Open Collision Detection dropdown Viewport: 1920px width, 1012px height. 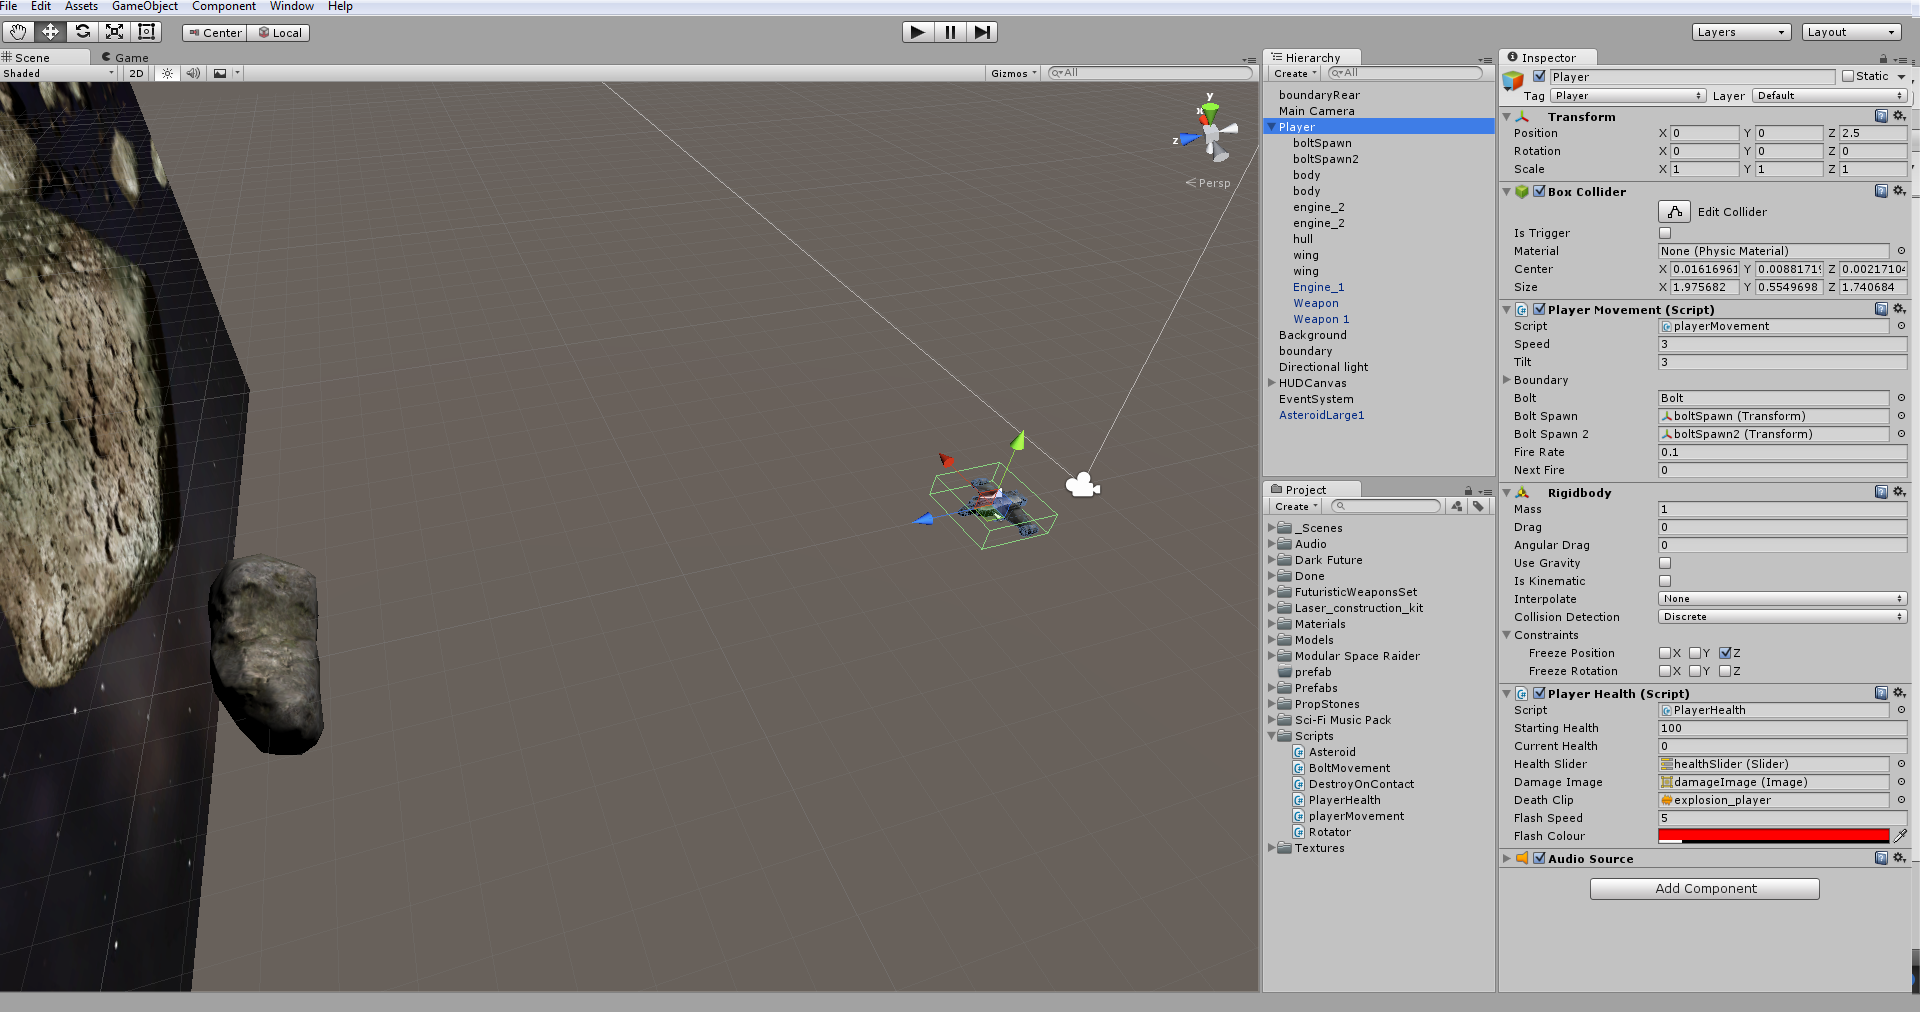(x=1782, y=617)
